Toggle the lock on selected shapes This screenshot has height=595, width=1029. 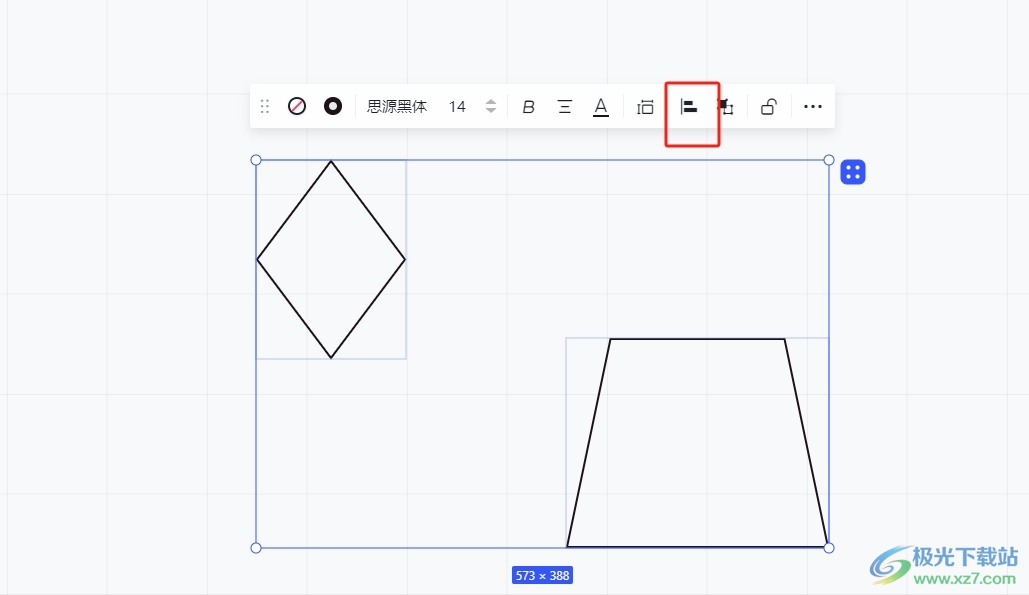click(x=768, y=106)
